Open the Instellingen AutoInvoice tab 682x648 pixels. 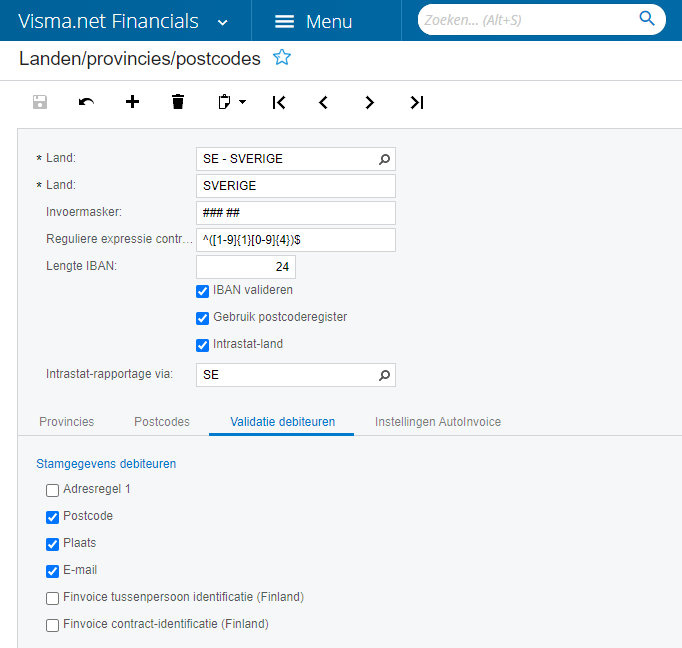[438, 422]
